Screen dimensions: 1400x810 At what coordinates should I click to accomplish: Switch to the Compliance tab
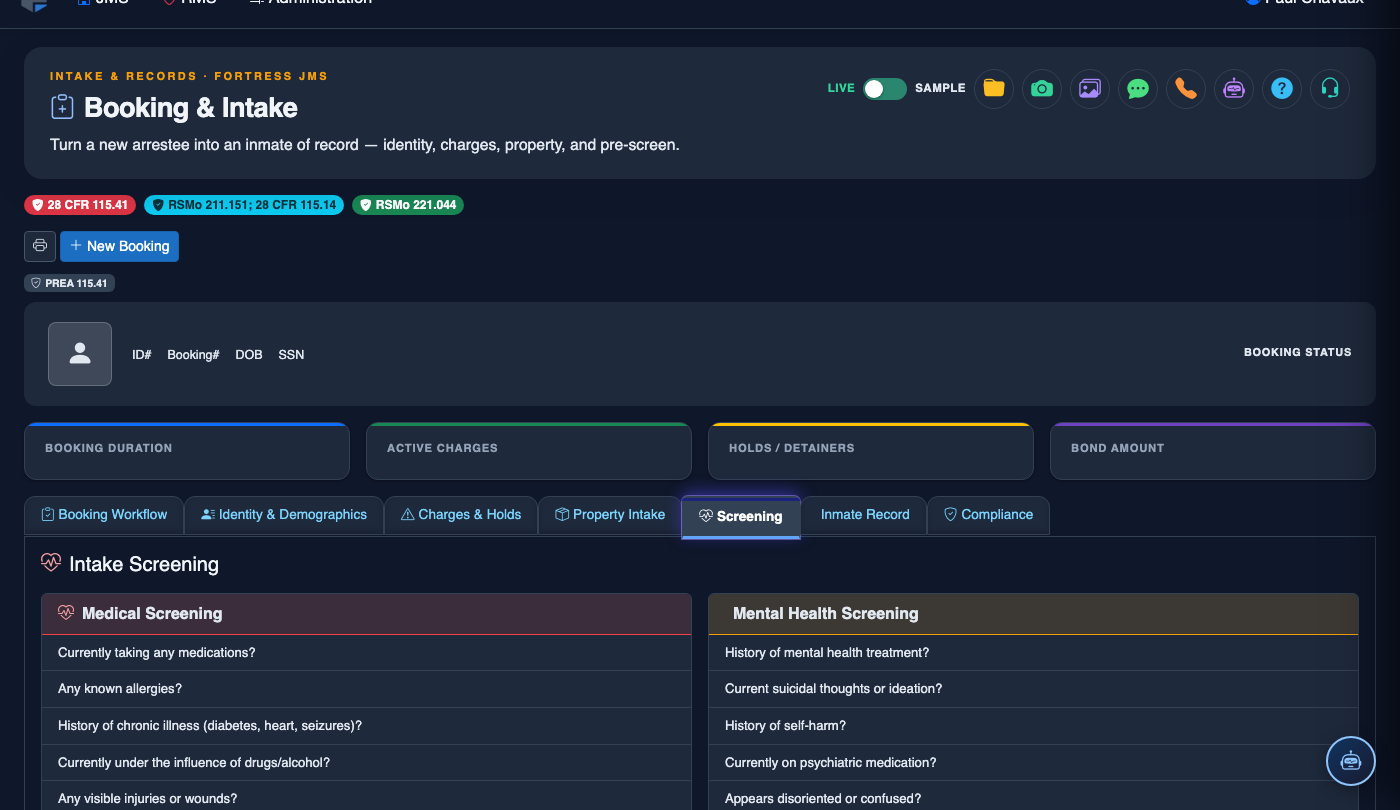989,515
